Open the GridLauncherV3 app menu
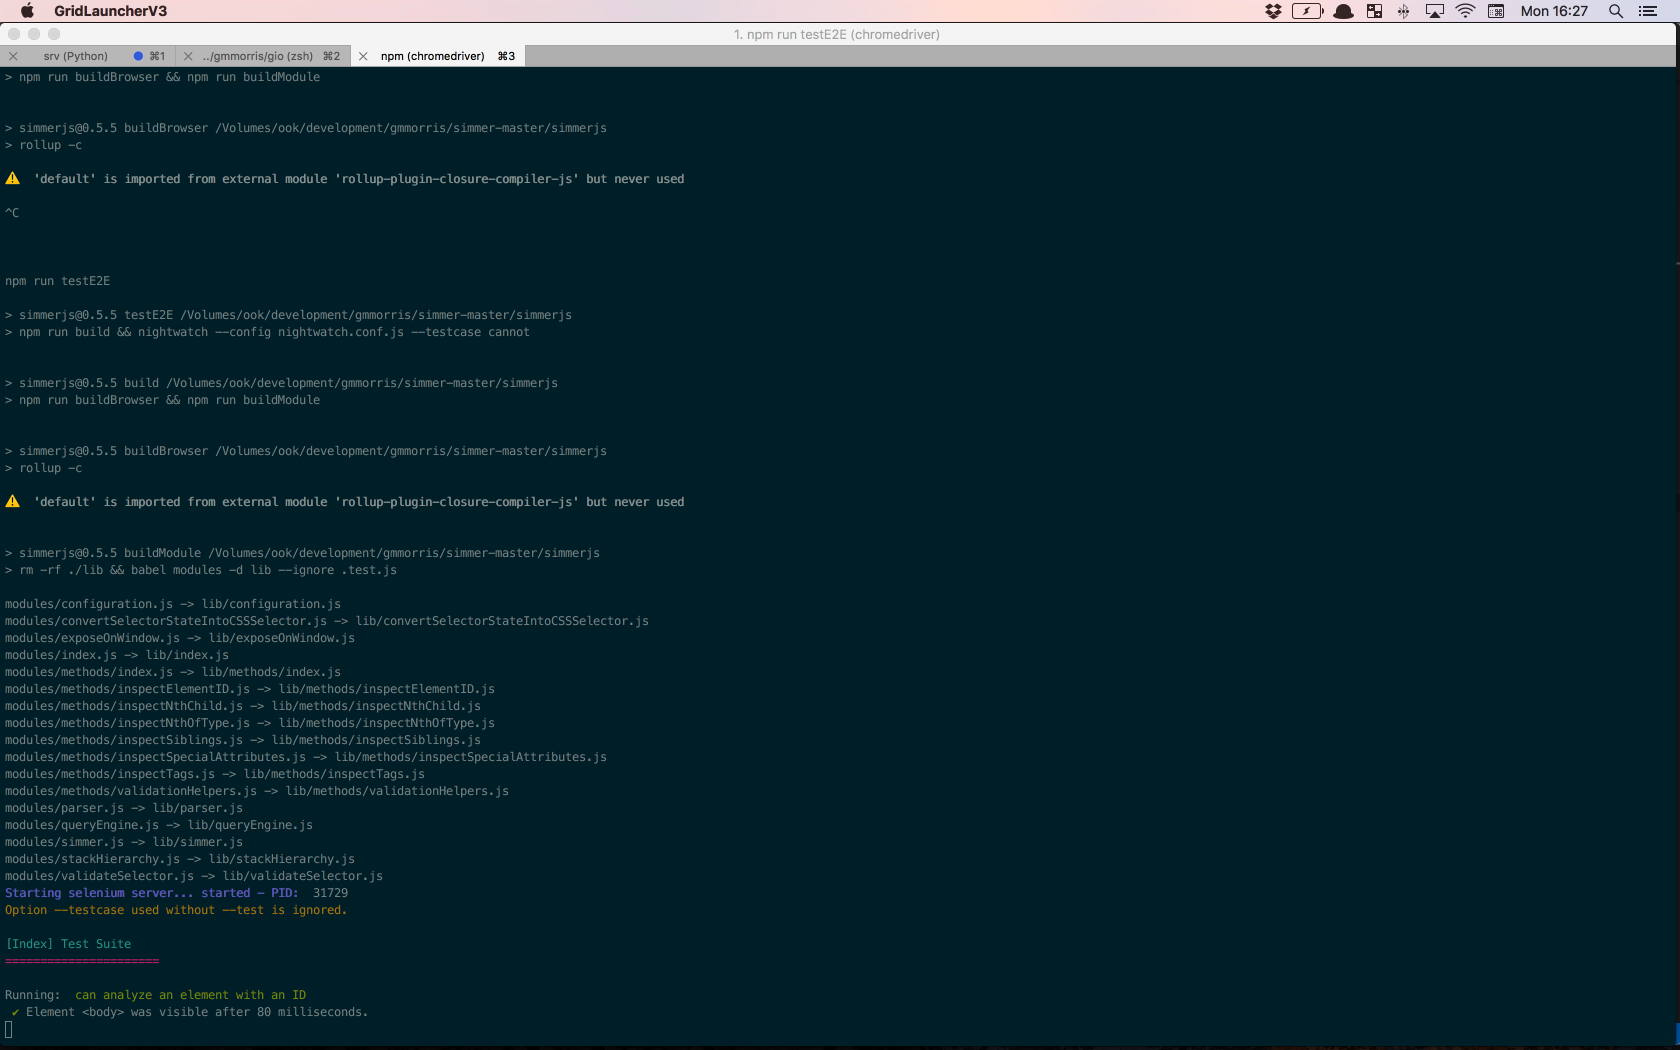Viewport: 1680px width, 1050px height. pos(110,11)
